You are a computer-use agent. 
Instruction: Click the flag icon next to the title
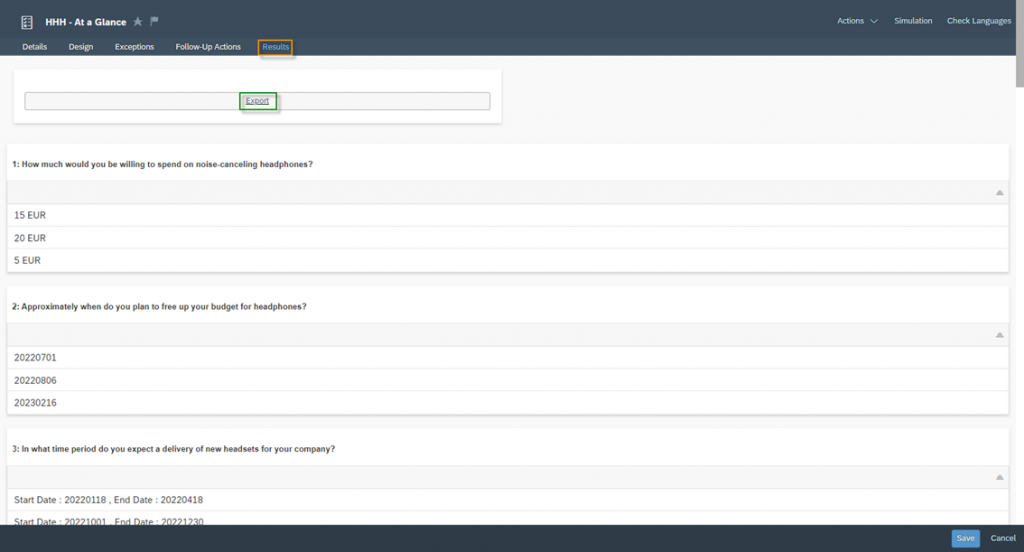[x=154, y=21]
